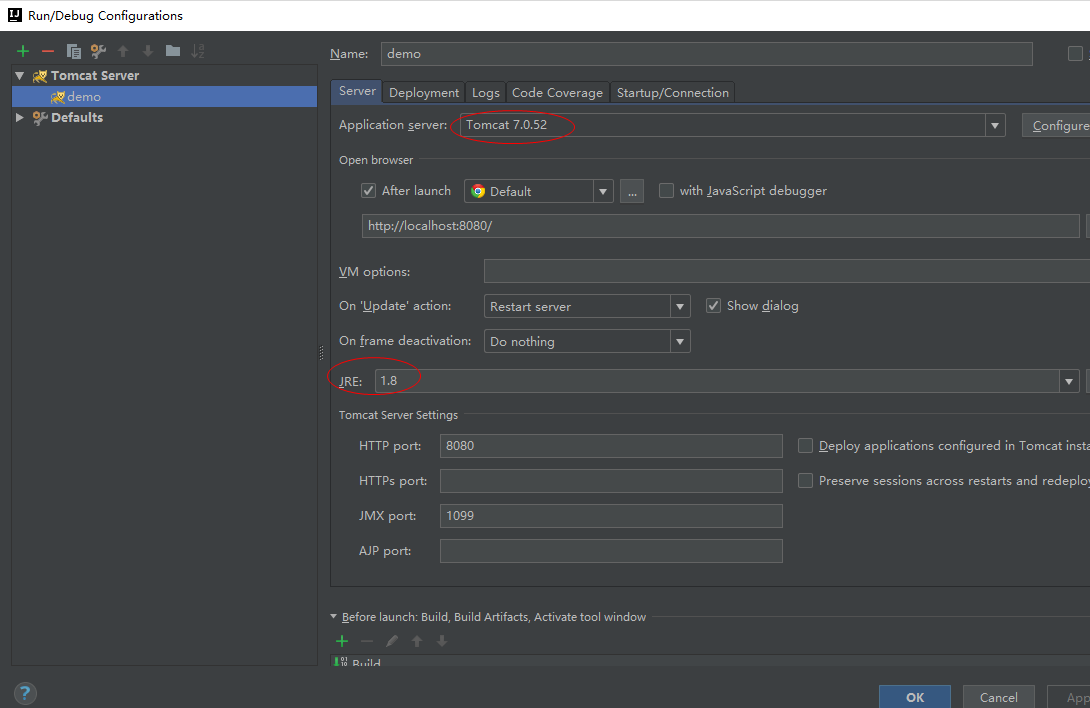Open the Code Coverage tab
Image resolution: width=1090 pixels, height=708 pixels.
558,92
